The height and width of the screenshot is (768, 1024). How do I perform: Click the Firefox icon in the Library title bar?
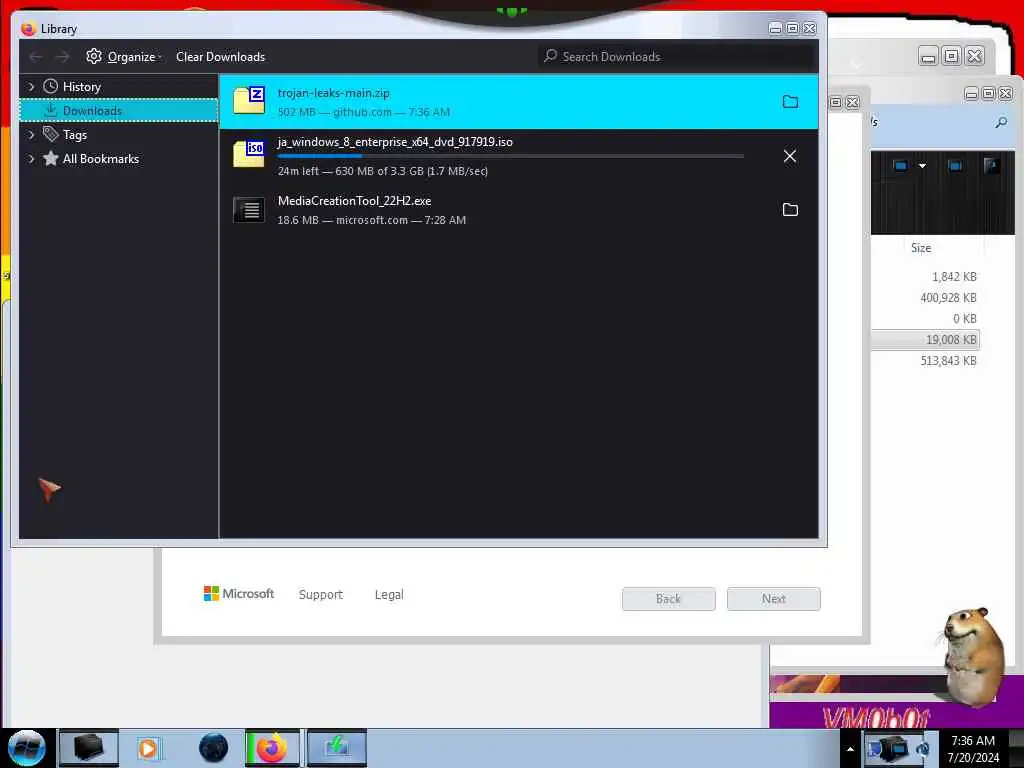click(28, 29)
